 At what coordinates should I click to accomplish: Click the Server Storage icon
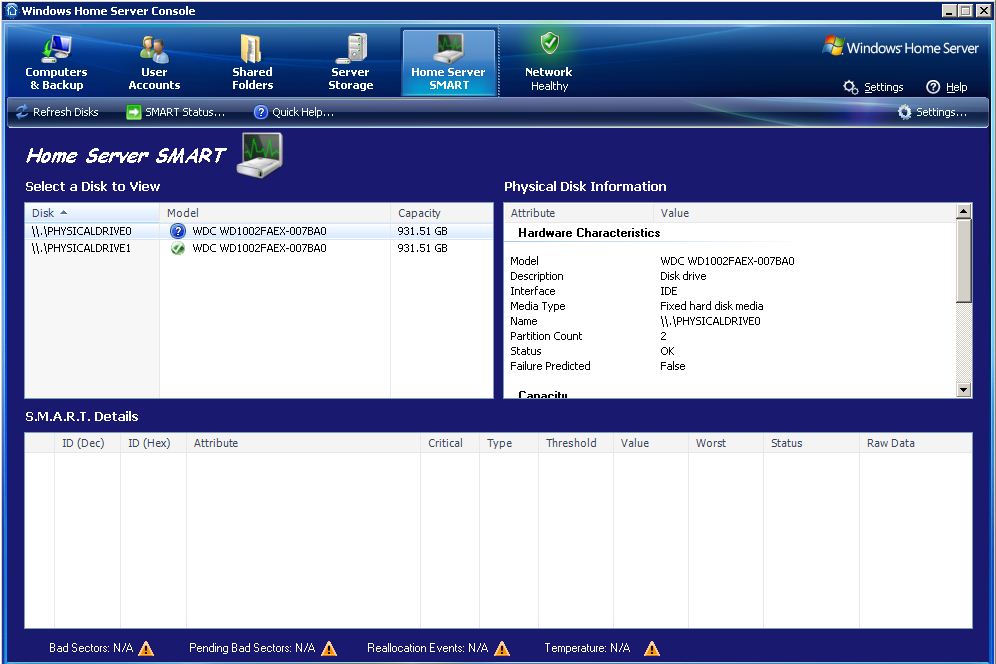[x=350, y=50]
